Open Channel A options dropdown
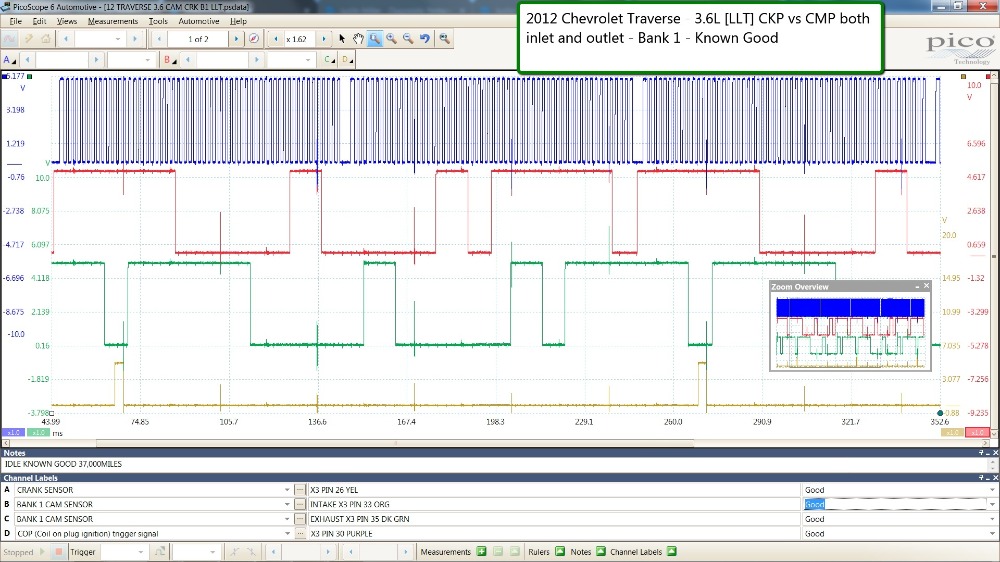Screen dimensions: 1000x562 (8, 60)
